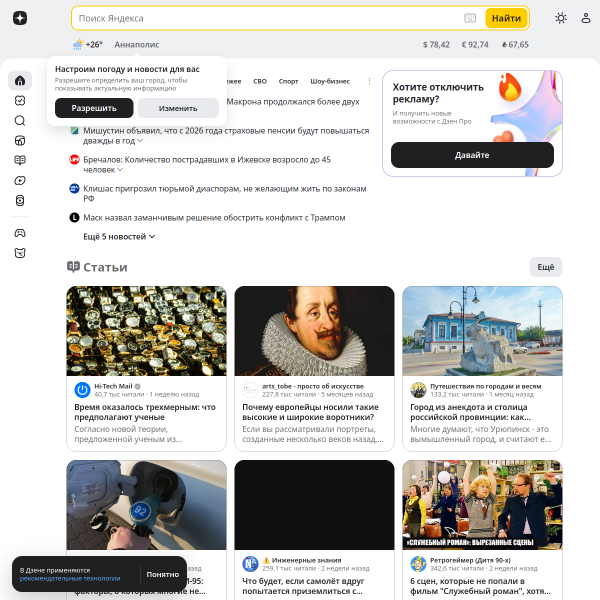This screenshot has height=600, width=600.
Task: Click Понятно in the recommendations notice
Action: click(x=163, y=574)
